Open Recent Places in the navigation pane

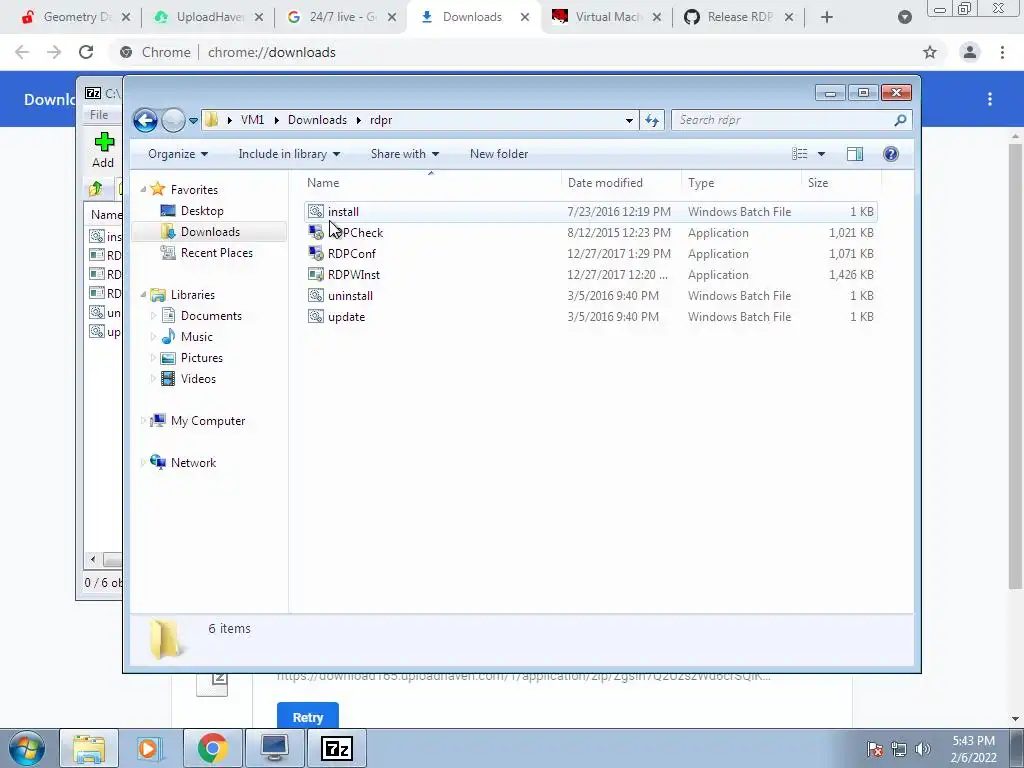(207, 253)
